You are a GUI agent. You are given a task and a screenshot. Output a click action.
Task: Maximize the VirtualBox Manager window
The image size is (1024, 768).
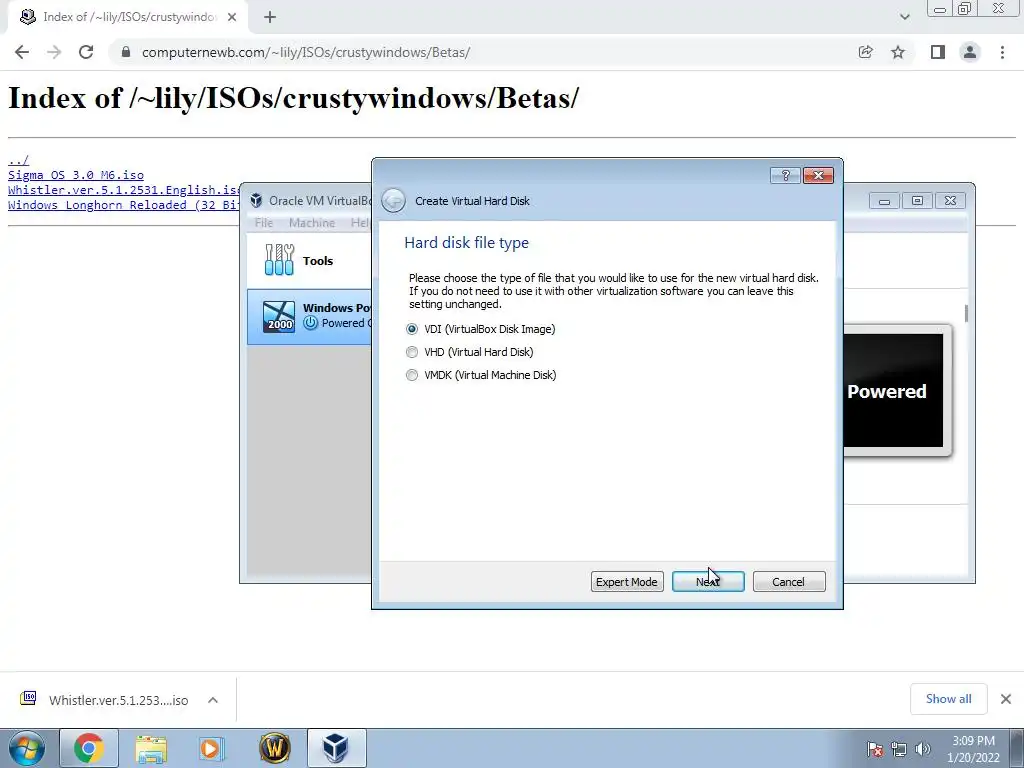(x=917, y=200)
